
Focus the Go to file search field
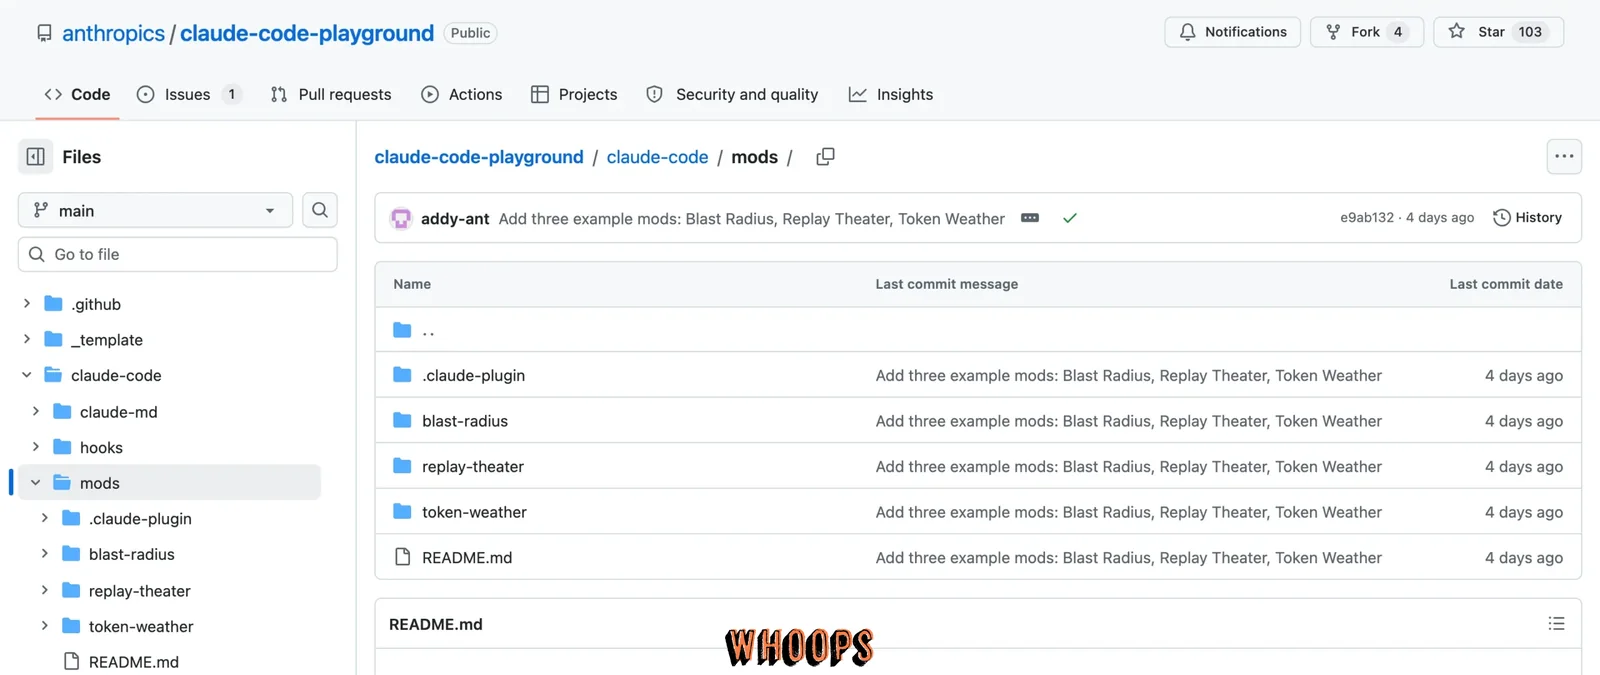click(178, 254)
